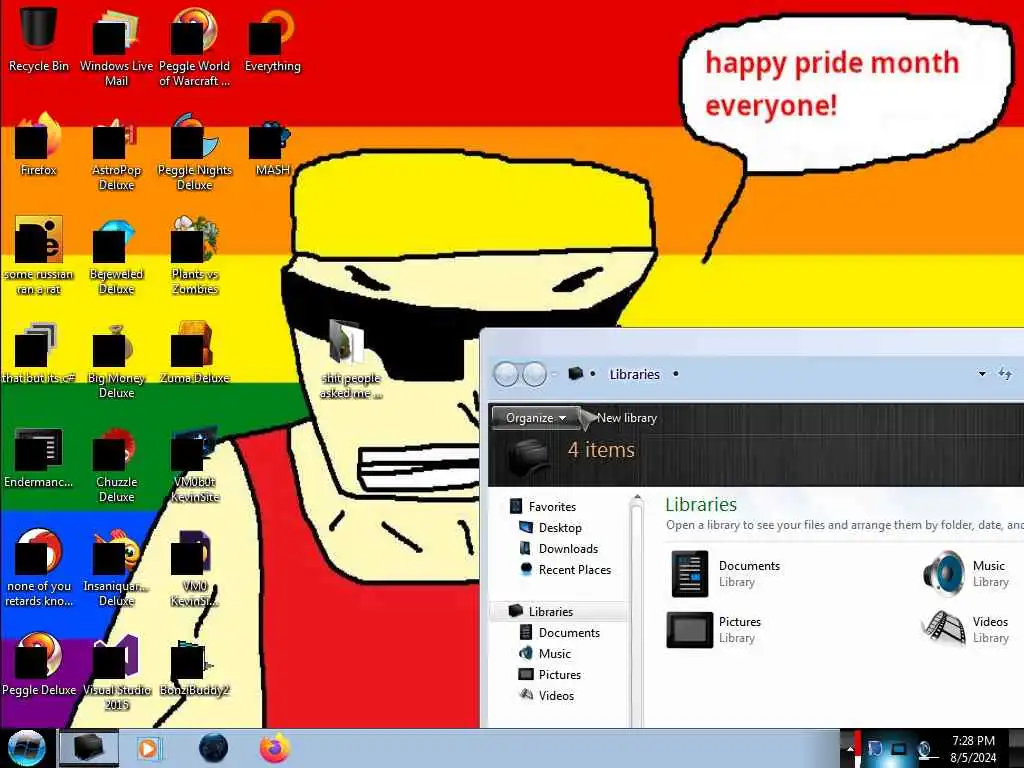1024x768 pixels.
Task: Select the folder on the character's sunglasses
Action: click(x=350, y=359)
